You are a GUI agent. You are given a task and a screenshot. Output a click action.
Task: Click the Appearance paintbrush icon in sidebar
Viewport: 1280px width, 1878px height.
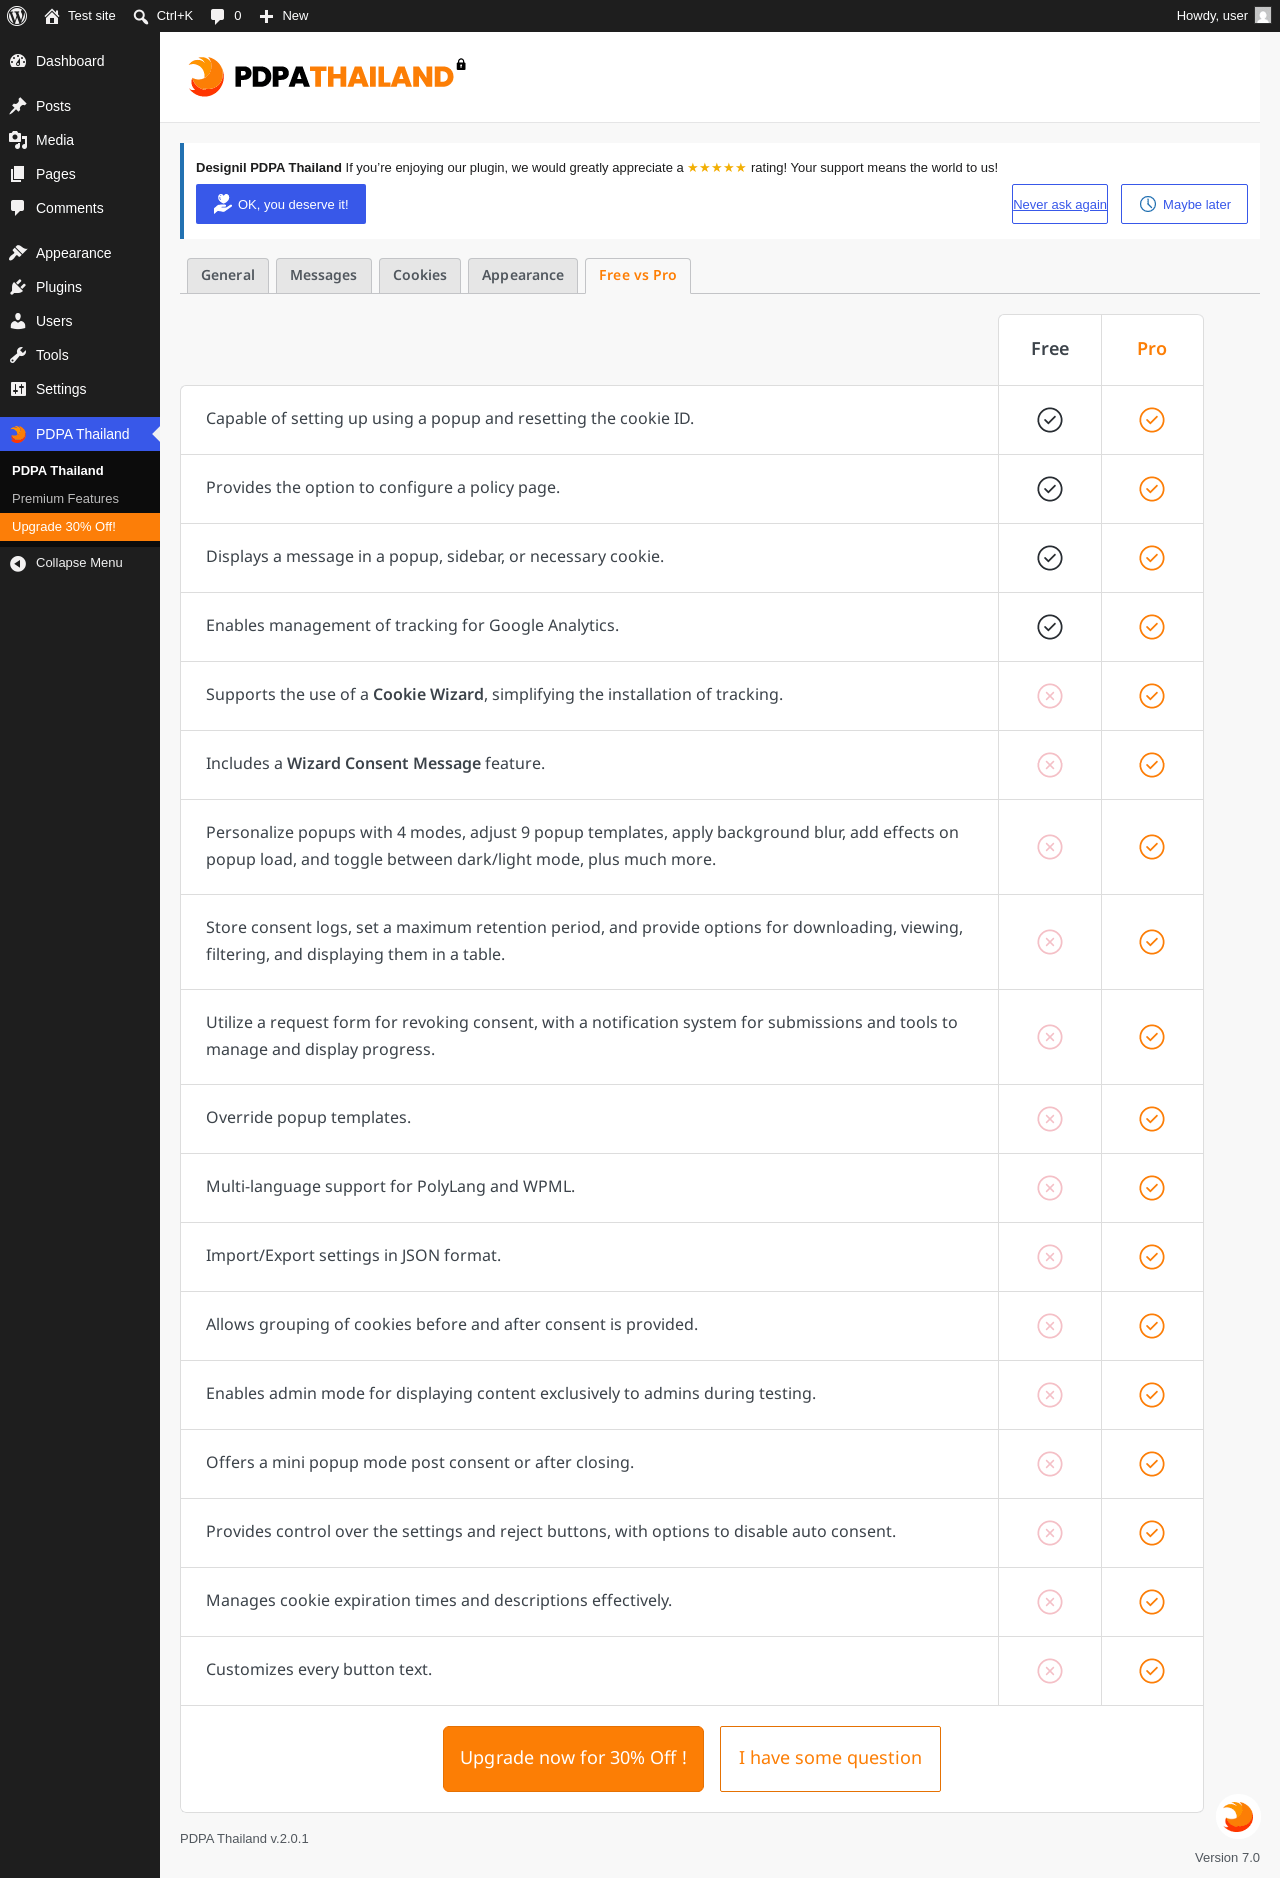coord(18,253)
